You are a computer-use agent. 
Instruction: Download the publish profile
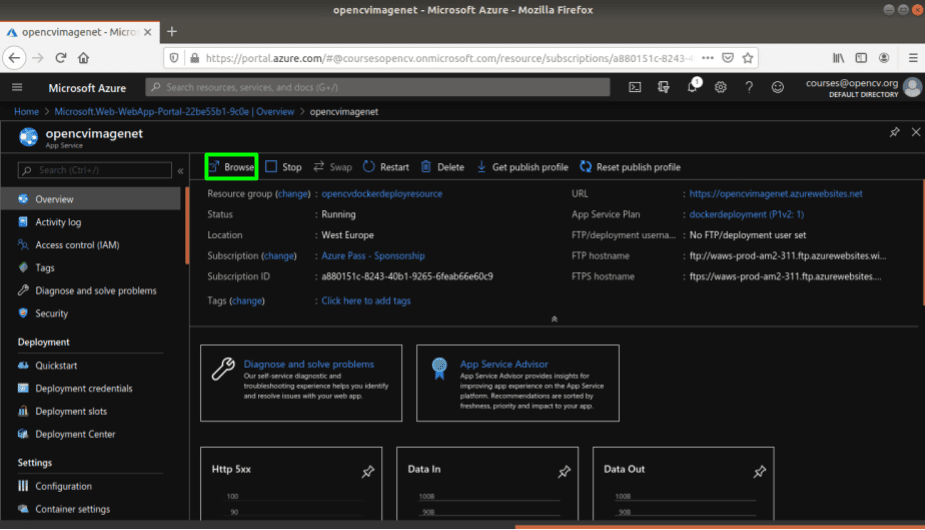pyautogui.click(x=522, y=167)
